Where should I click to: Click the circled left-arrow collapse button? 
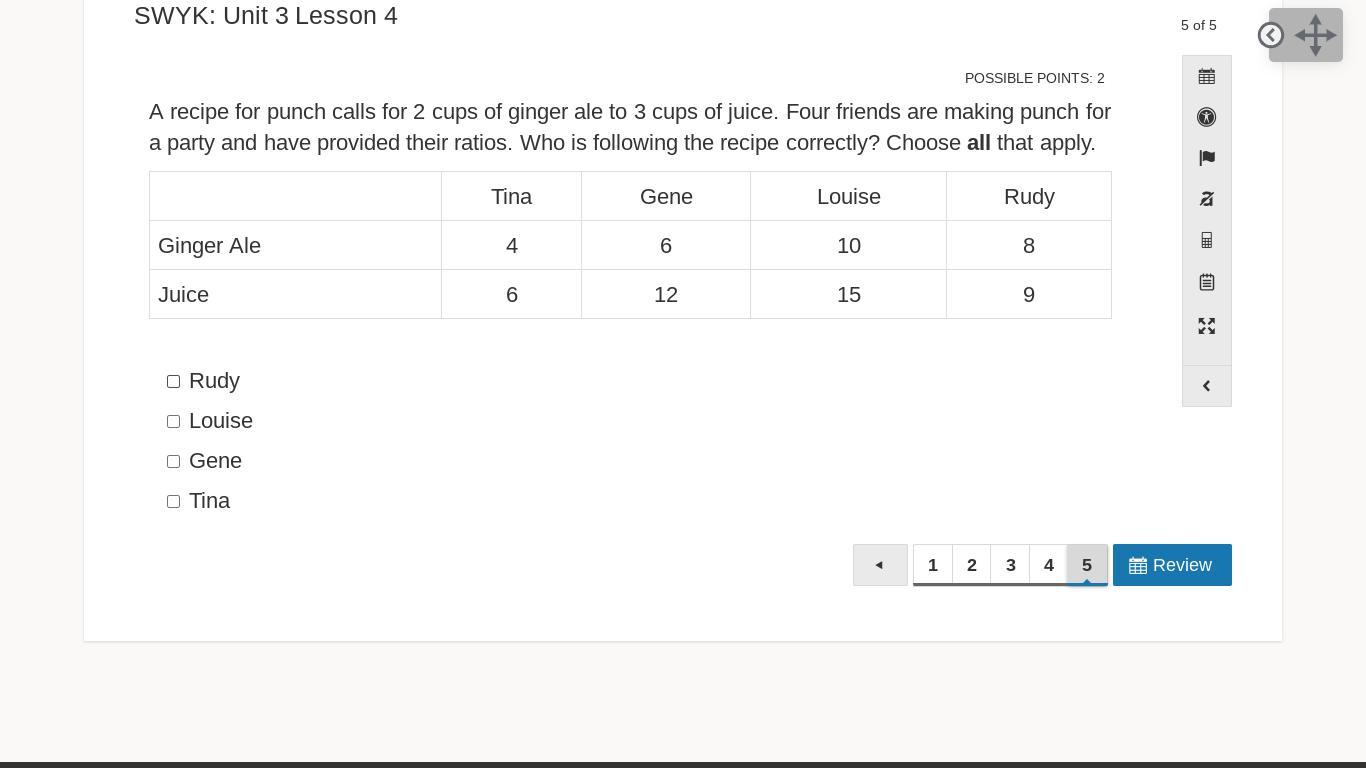click(1271, 35)
